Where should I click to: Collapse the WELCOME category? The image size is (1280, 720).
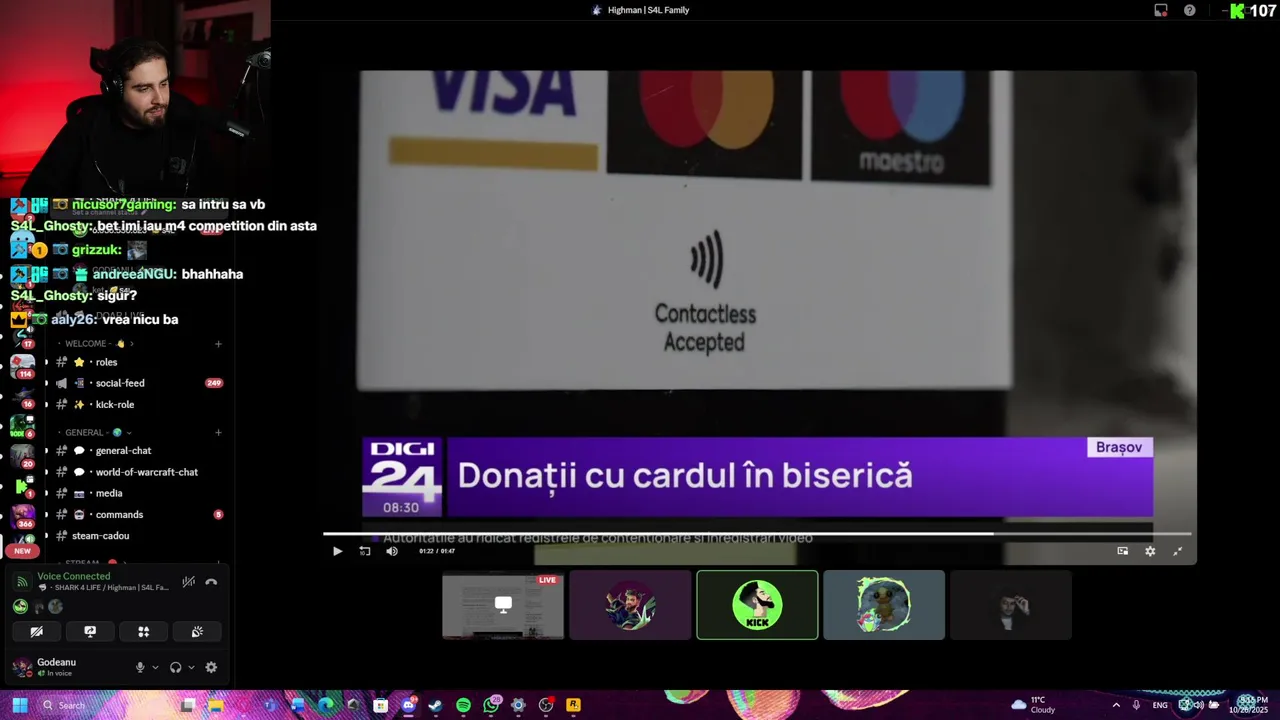(99, 344)
